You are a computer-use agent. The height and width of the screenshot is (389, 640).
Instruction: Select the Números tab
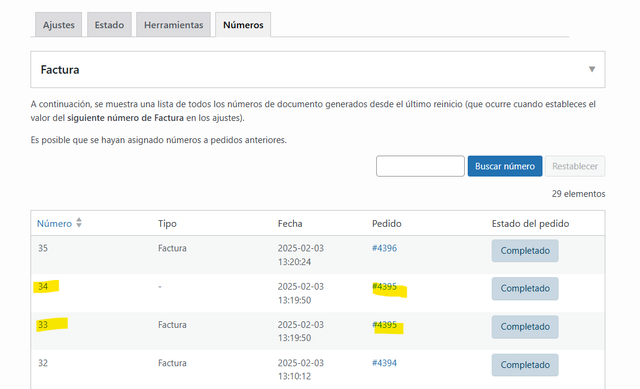point(243,24)
